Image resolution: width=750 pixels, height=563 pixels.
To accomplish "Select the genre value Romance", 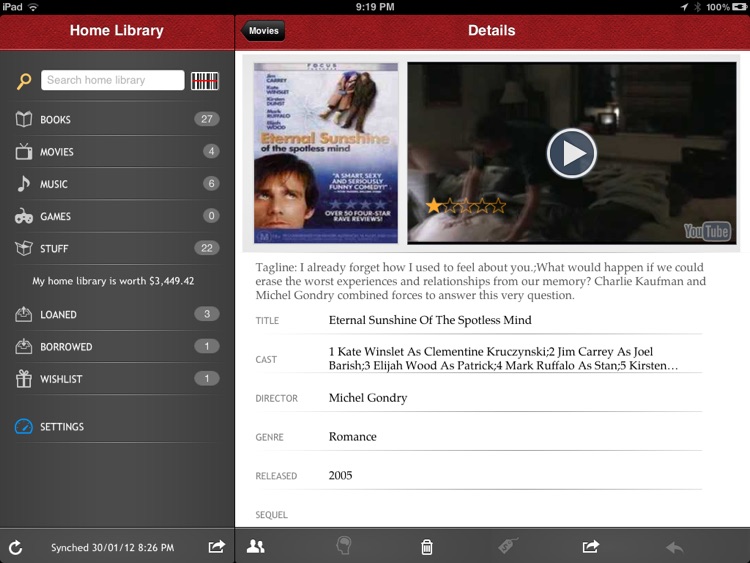I will [x=353, y=437].
